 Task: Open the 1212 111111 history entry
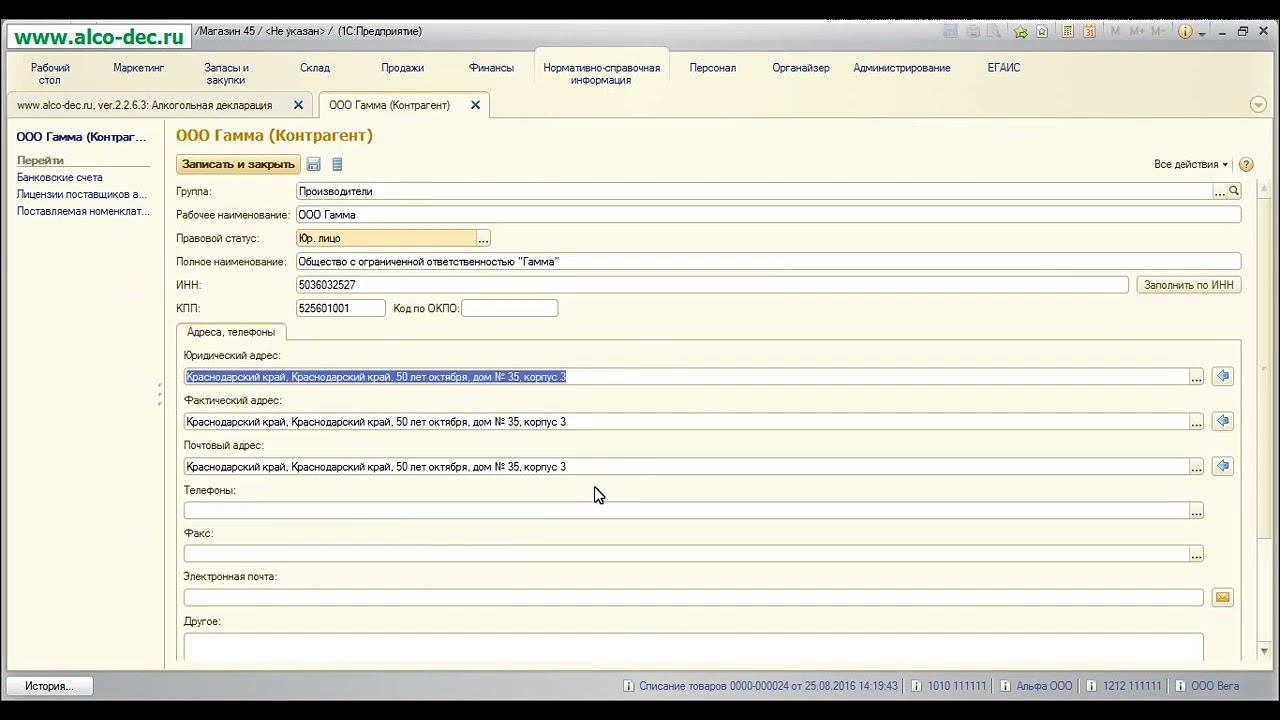pos(1124,686)
